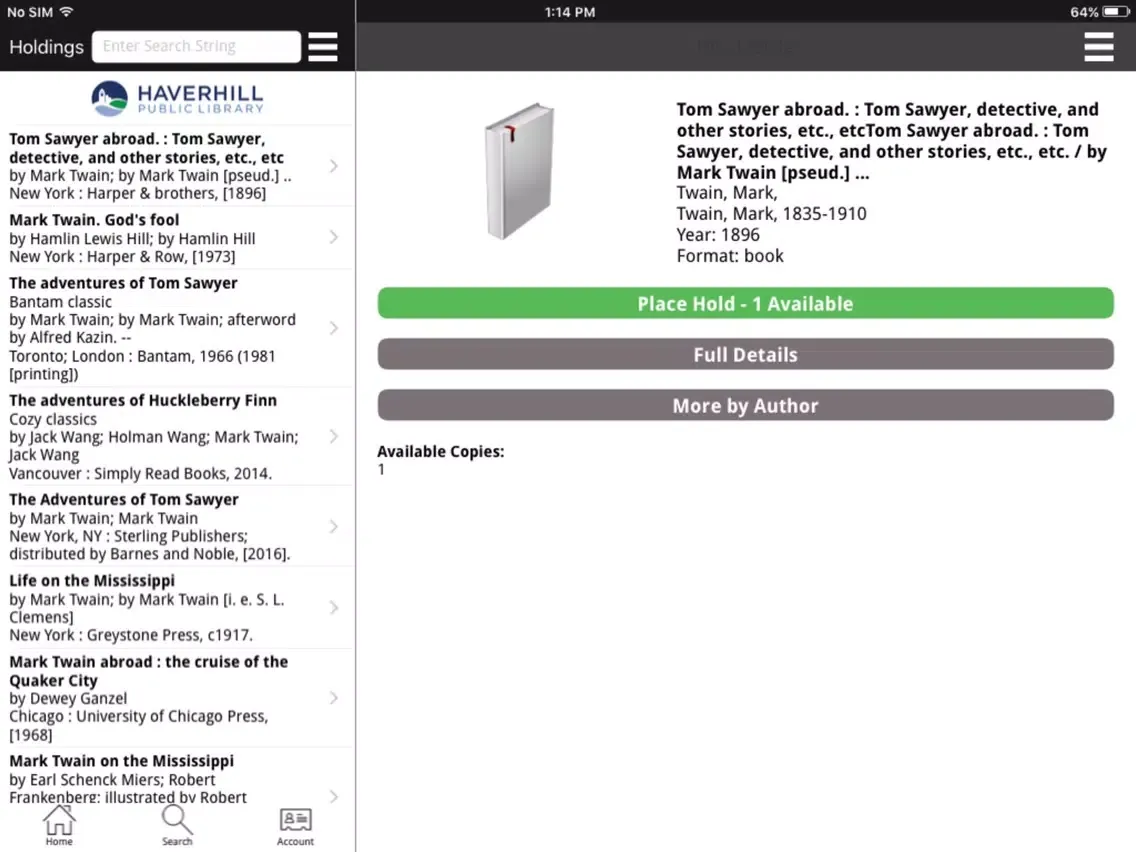Click the 1:14 PM clock

point(570,12)
